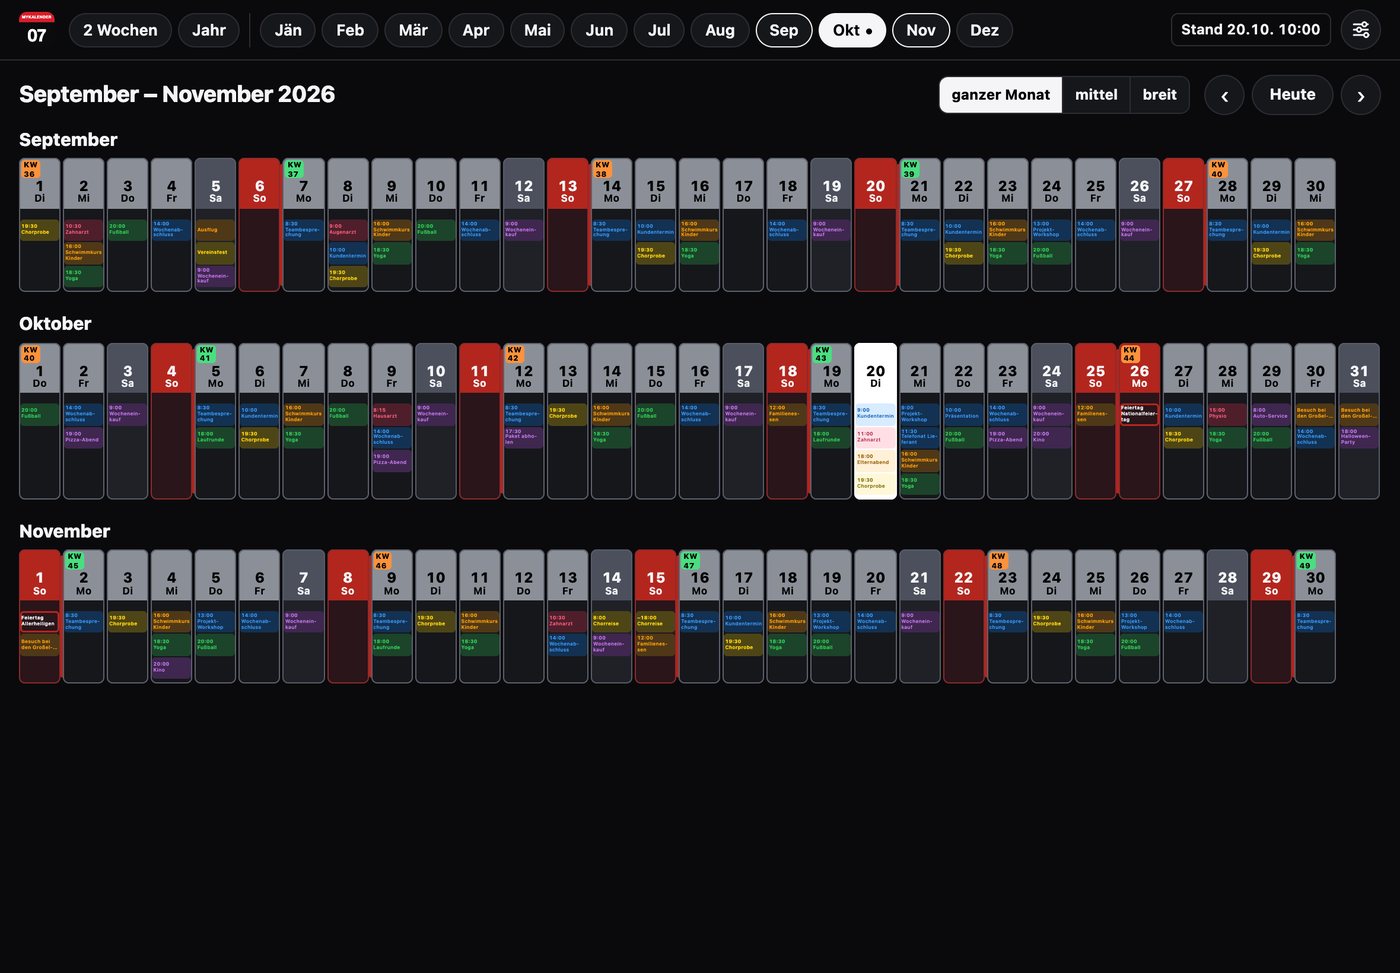
Task: Go to previous period with left chevron
Action: click(x=1224, y=95)
